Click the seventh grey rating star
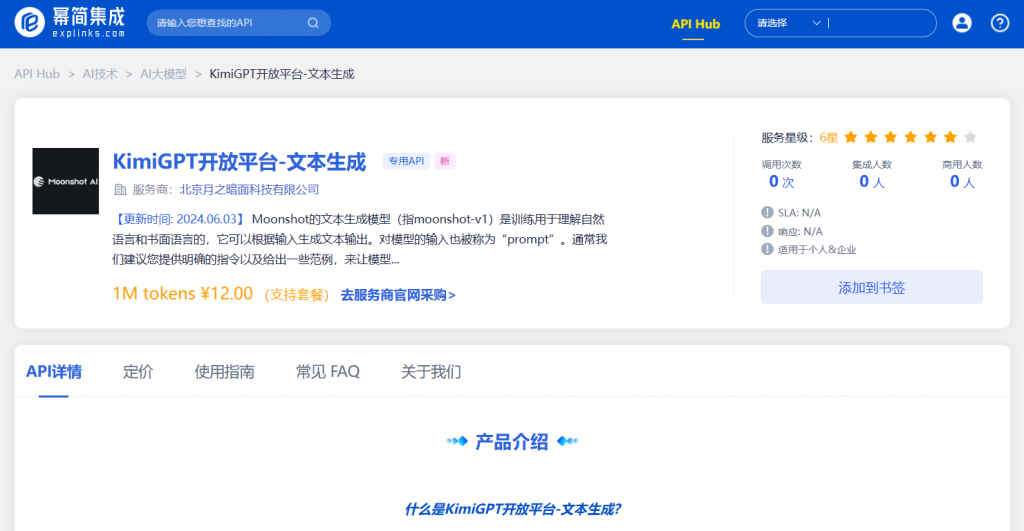 point(970,137)
